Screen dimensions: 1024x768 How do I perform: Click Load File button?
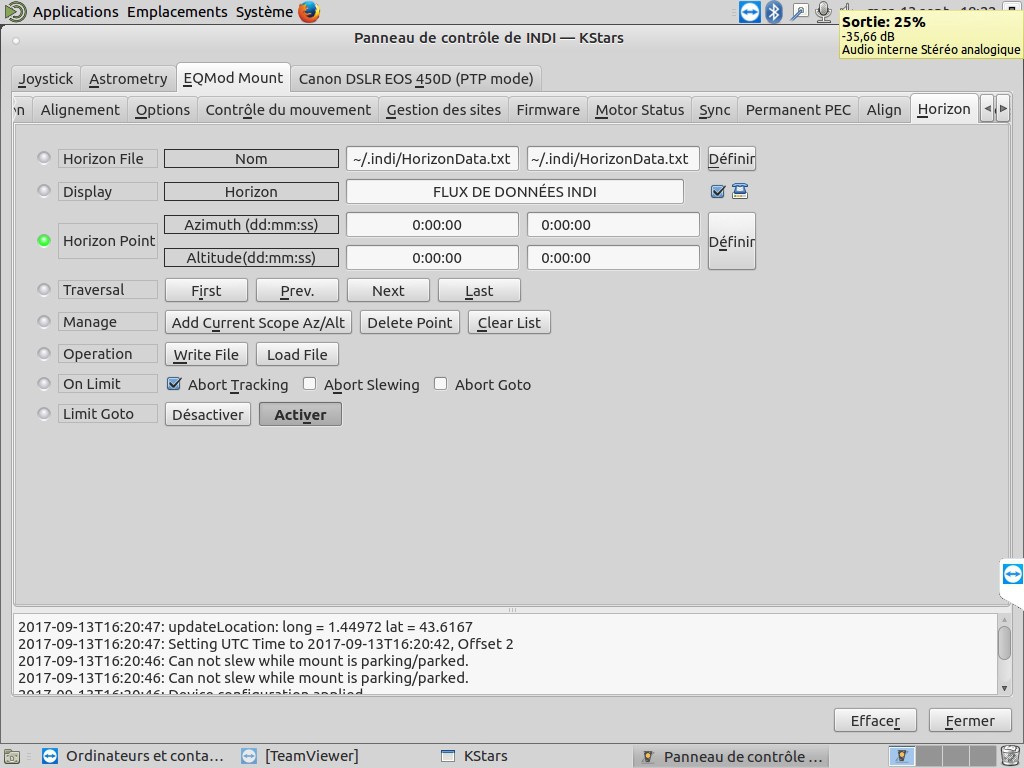297,355
